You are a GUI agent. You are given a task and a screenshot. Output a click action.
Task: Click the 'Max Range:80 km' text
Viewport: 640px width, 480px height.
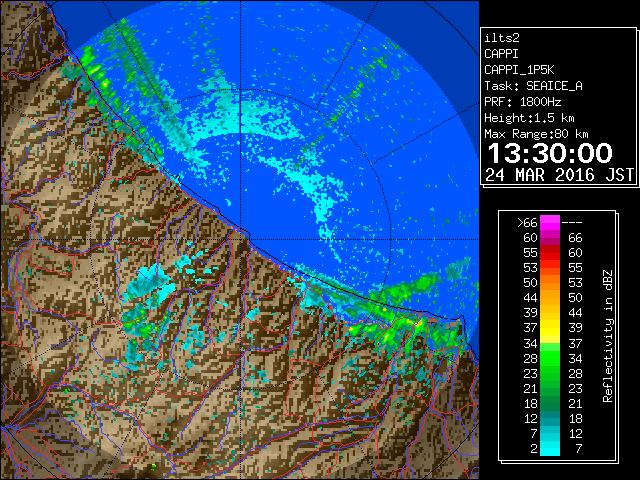pyautogui.click(x=536, y=134)
